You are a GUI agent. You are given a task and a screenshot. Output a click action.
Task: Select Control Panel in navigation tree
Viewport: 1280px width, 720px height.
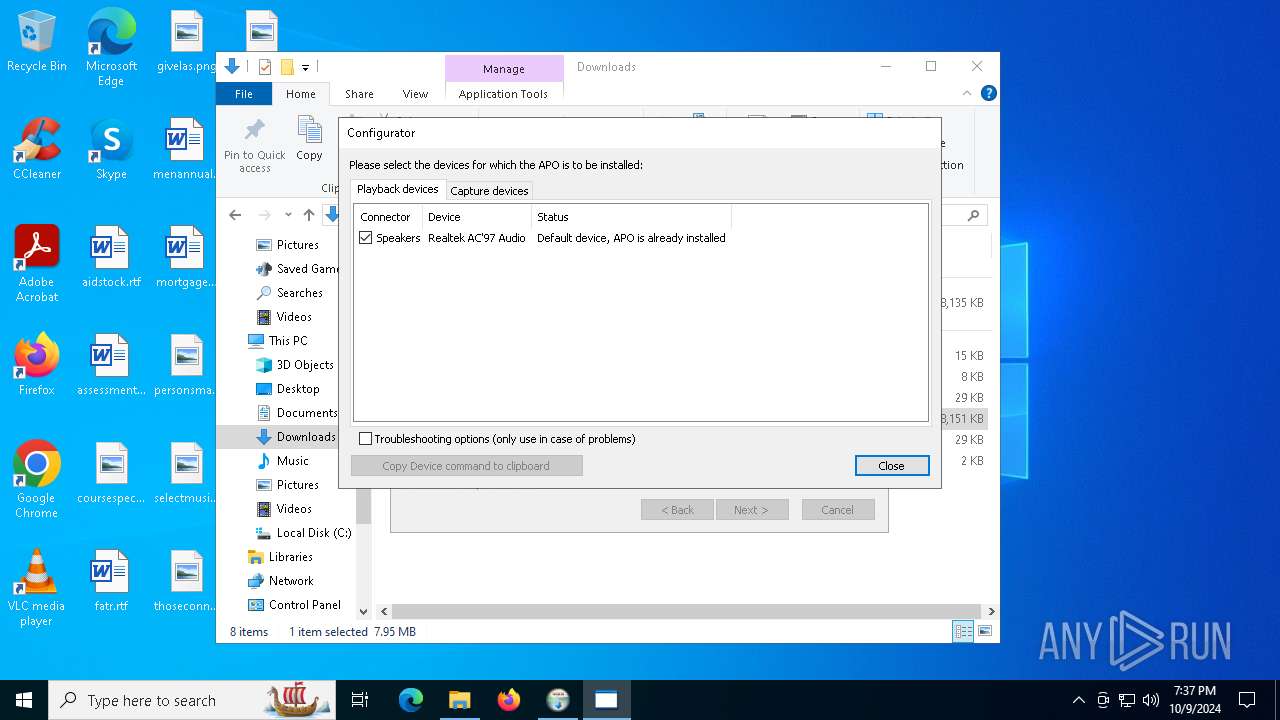click(294, 605)
